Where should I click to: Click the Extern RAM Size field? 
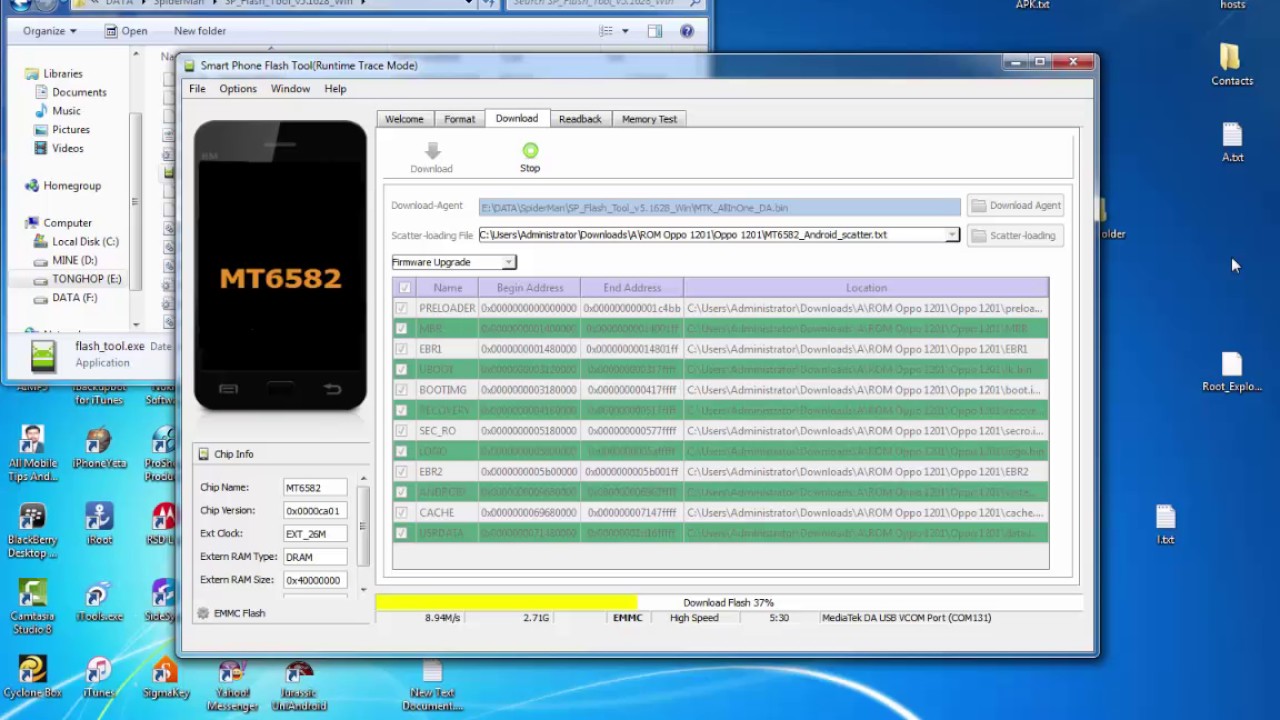click(315, 580)
